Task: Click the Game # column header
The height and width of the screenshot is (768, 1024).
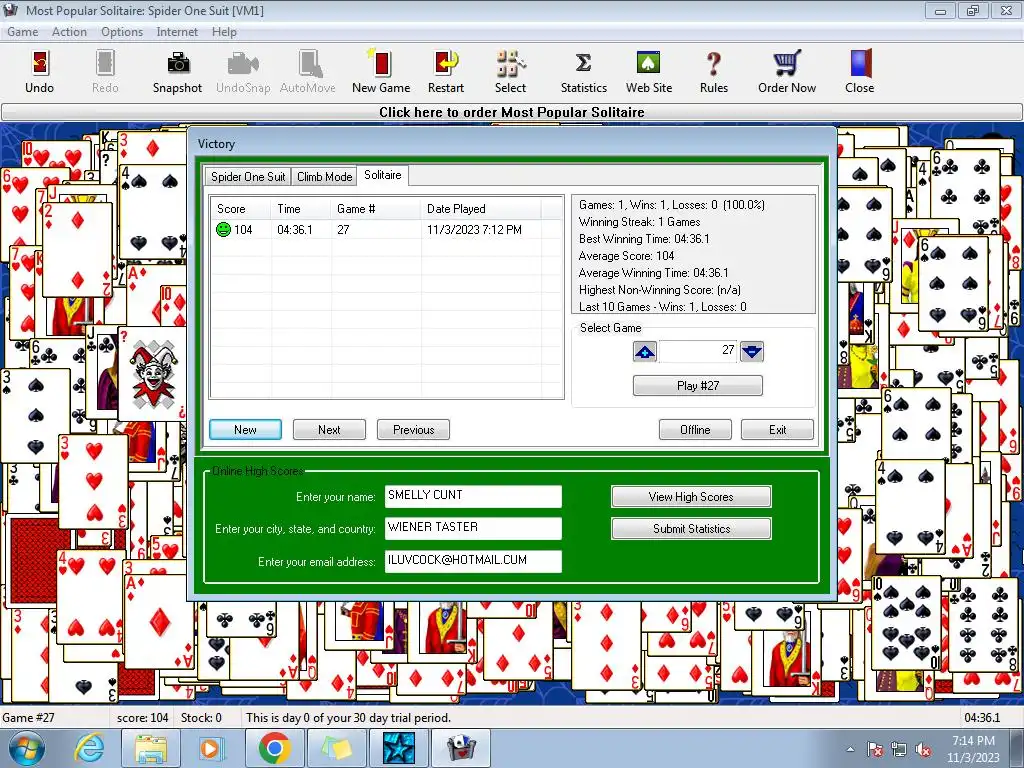Action: tap(376, 209)
